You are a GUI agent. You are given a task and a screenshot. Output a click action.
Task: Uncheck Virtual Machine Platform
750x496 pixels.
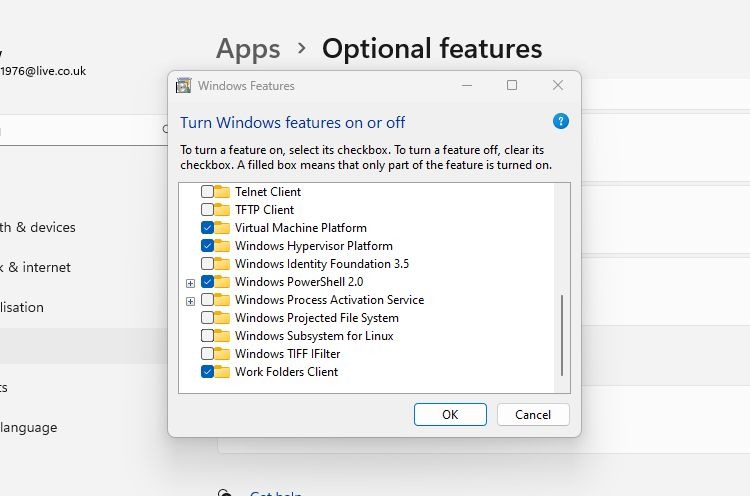(207, 228)
